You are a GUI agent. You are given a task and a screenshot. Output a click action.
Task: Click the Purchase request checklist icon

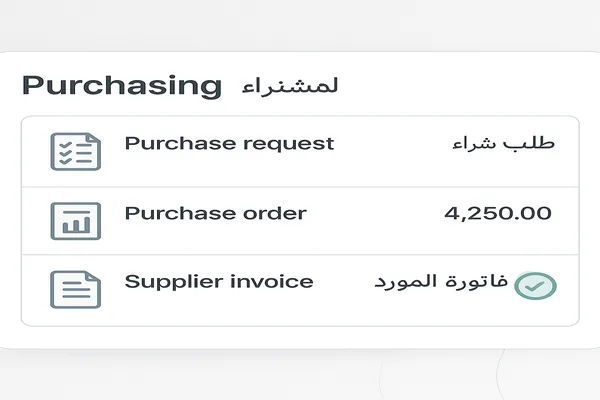click(x=76, y=151)
